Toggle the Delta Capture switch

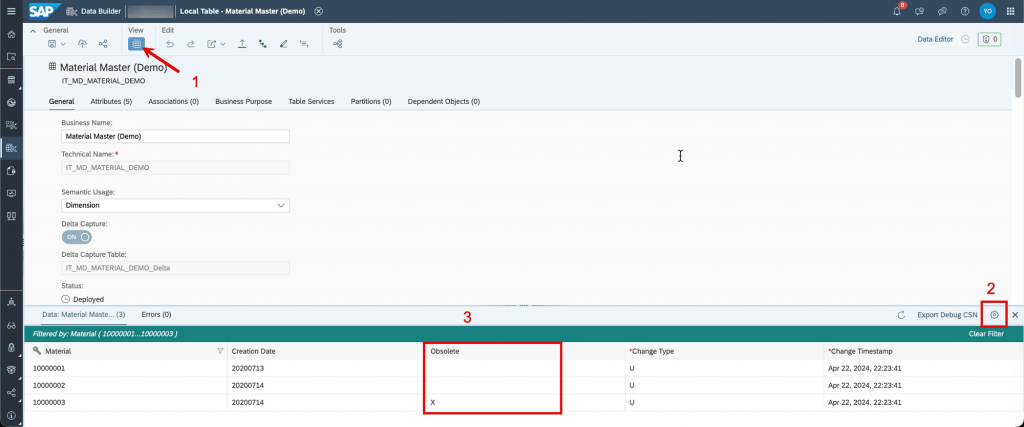point(76,237)
